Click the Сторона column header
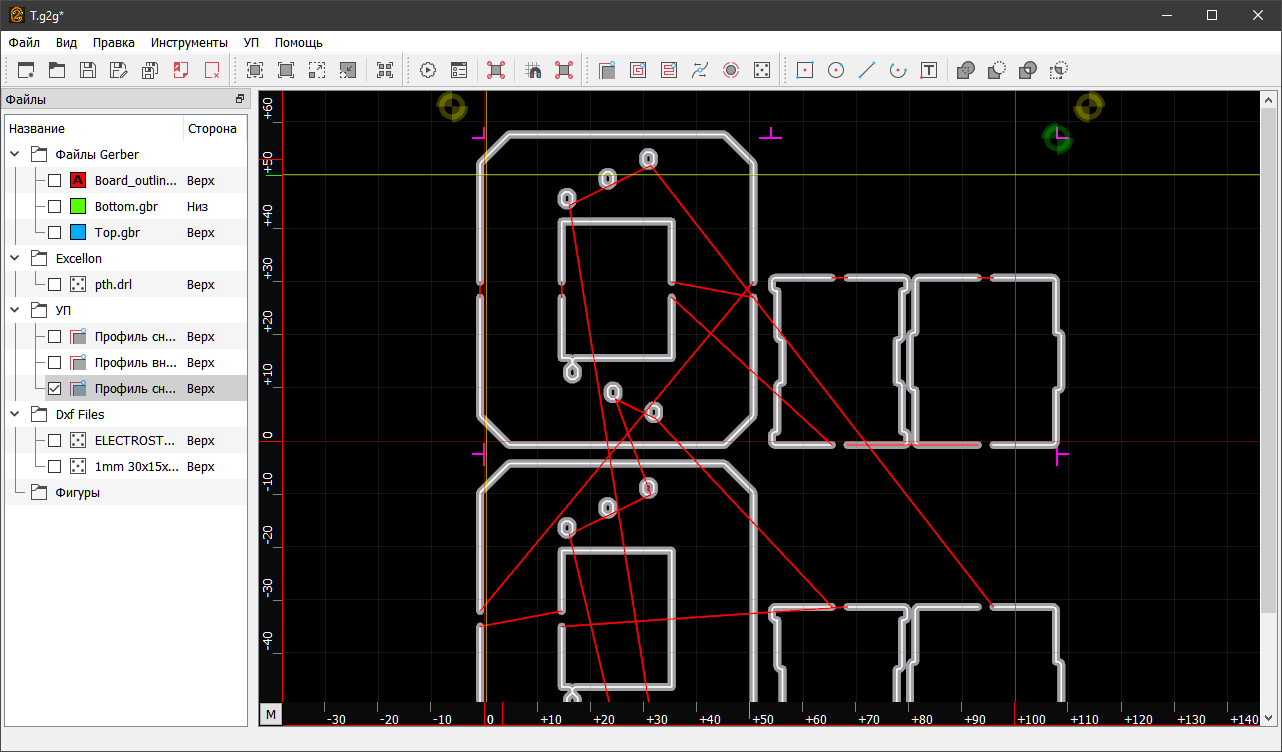Screen dimensions: 1282x752 pos(215,129)
